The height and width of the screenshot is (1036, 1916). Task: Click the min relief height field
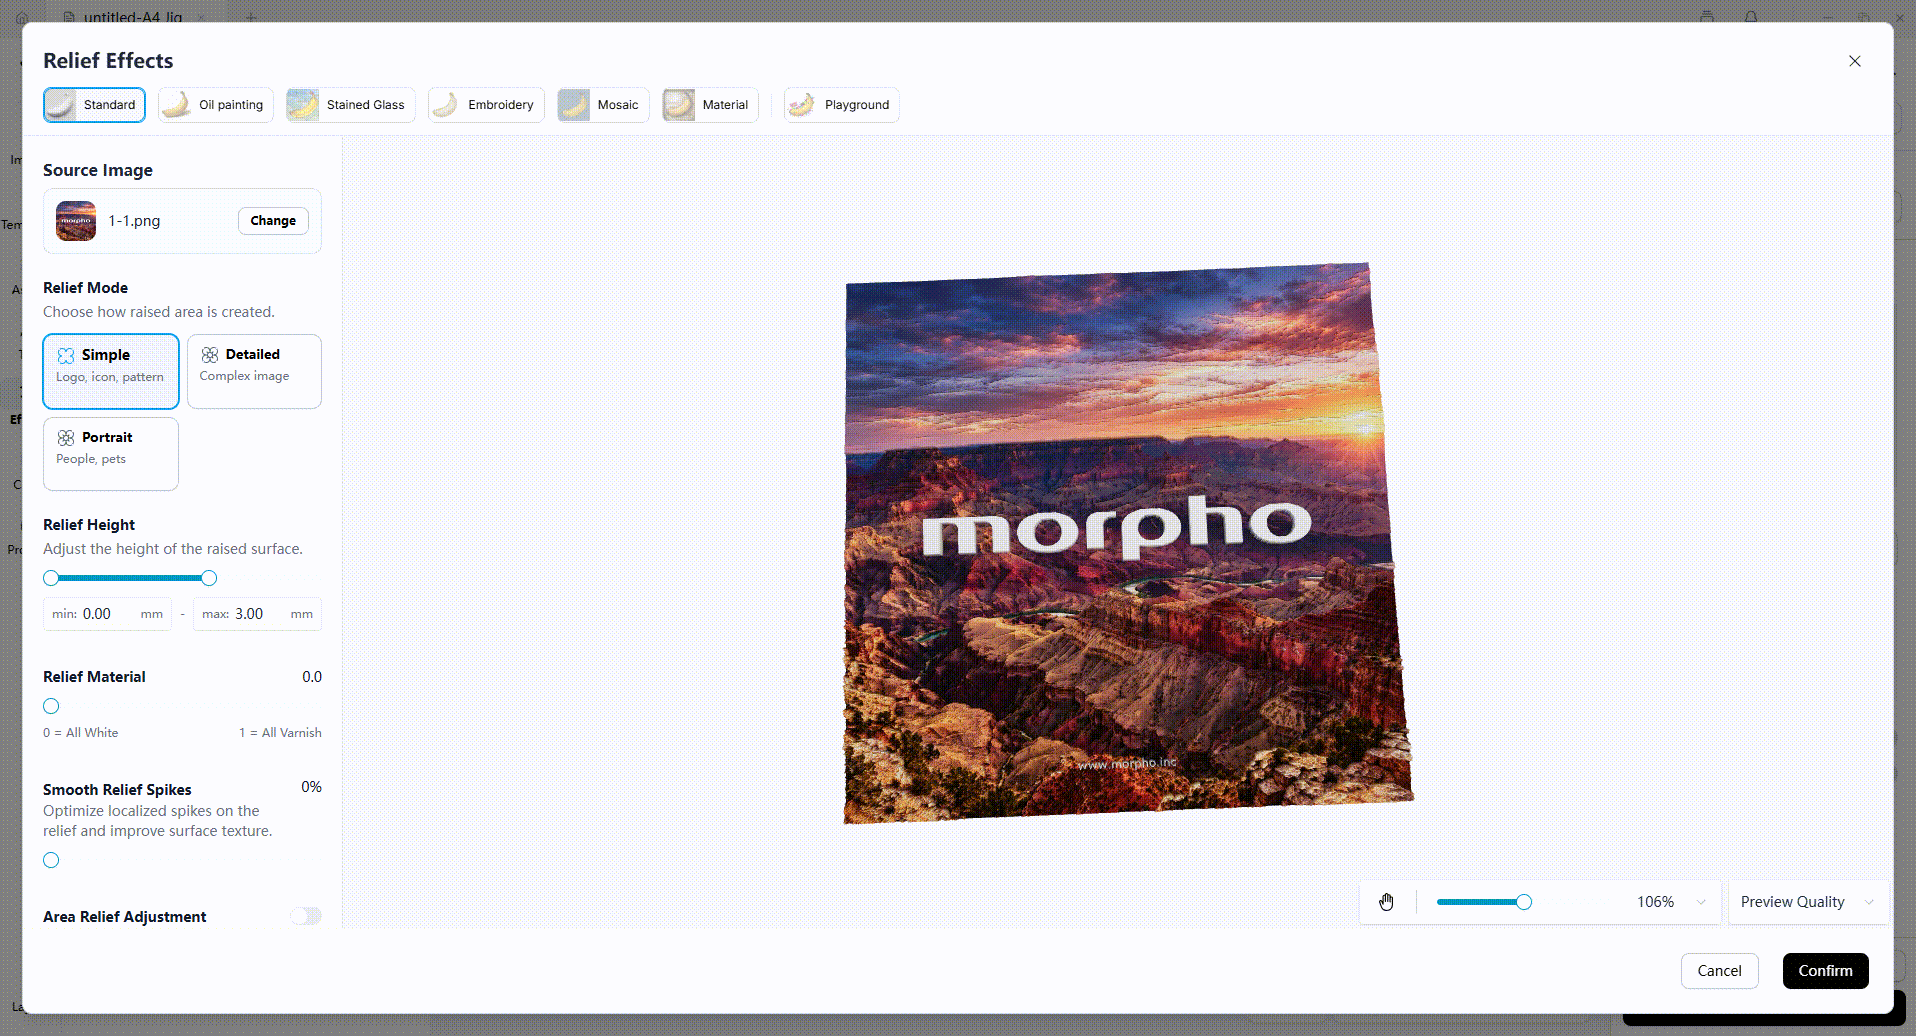[108, 614]
